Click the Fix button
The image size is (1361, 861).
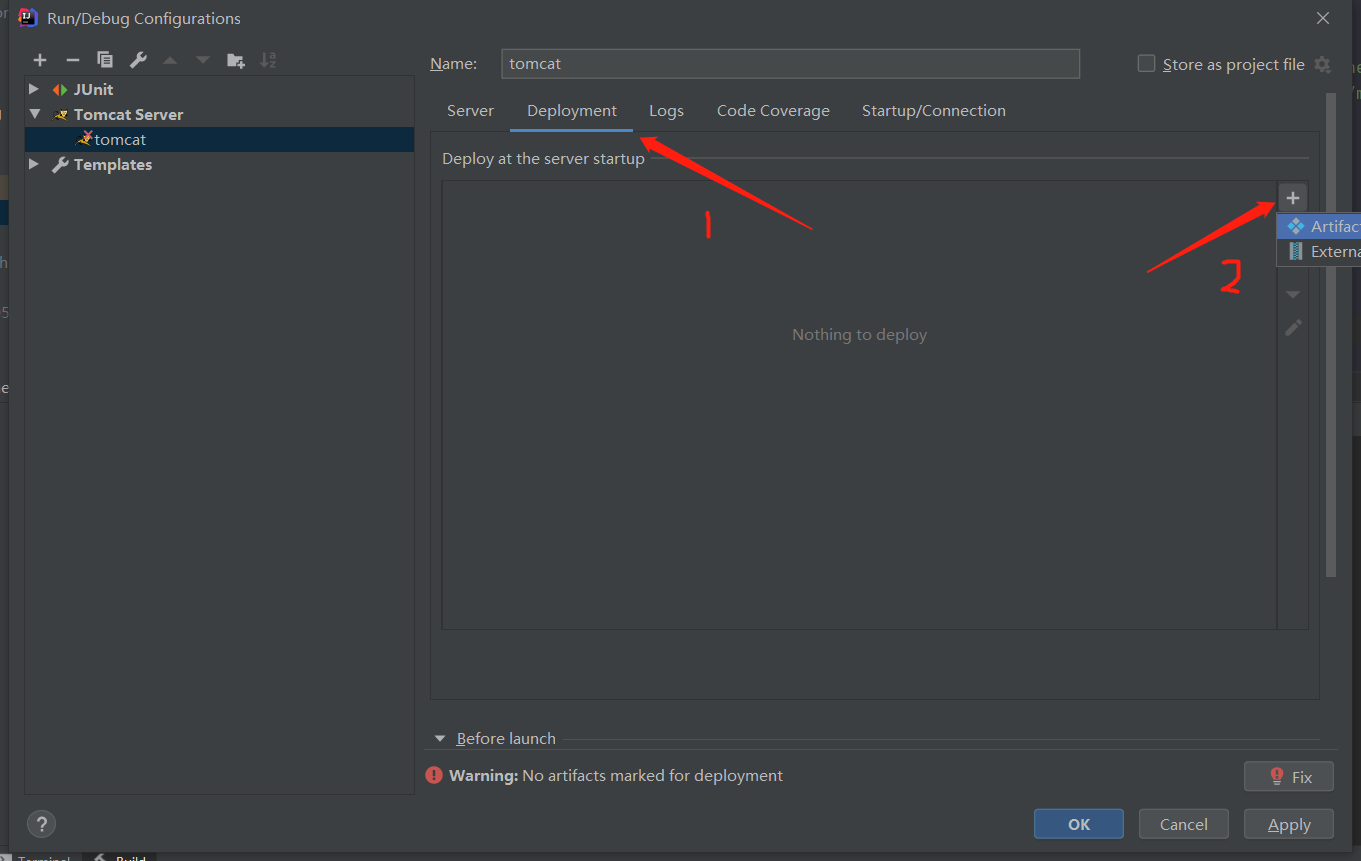click(x=1289, y=776)
